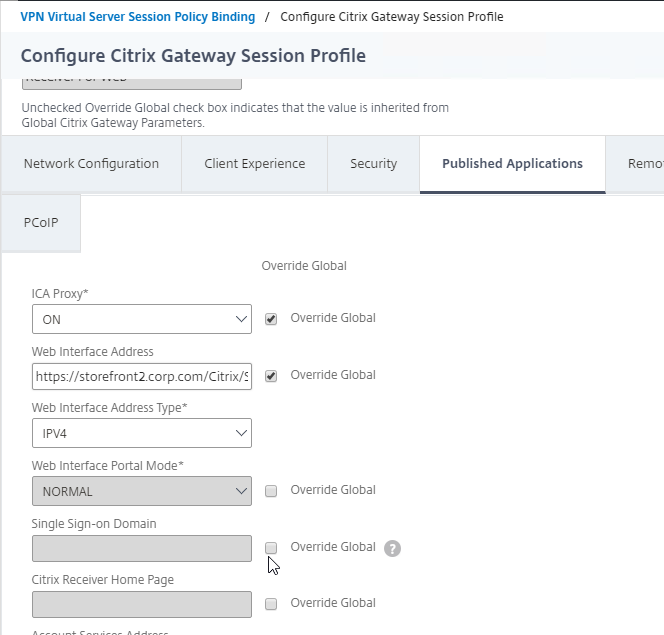
Task: Switch to the Client Experience tab
Action: (x=255, y=164)
